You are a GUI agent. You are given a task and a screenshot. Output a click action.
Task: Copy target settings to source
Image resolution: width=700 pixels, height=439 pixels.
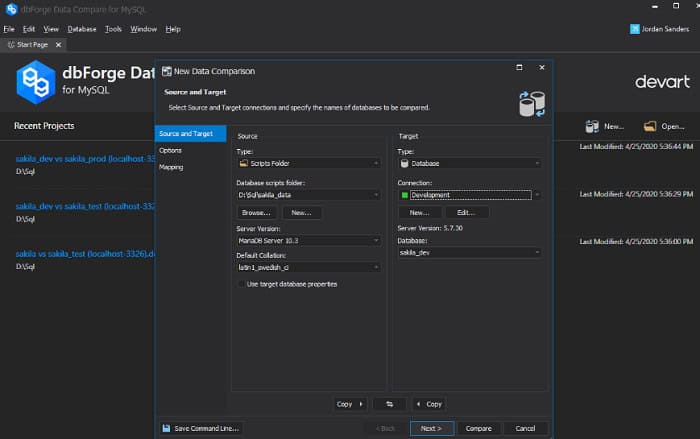[x=429, y=404]
